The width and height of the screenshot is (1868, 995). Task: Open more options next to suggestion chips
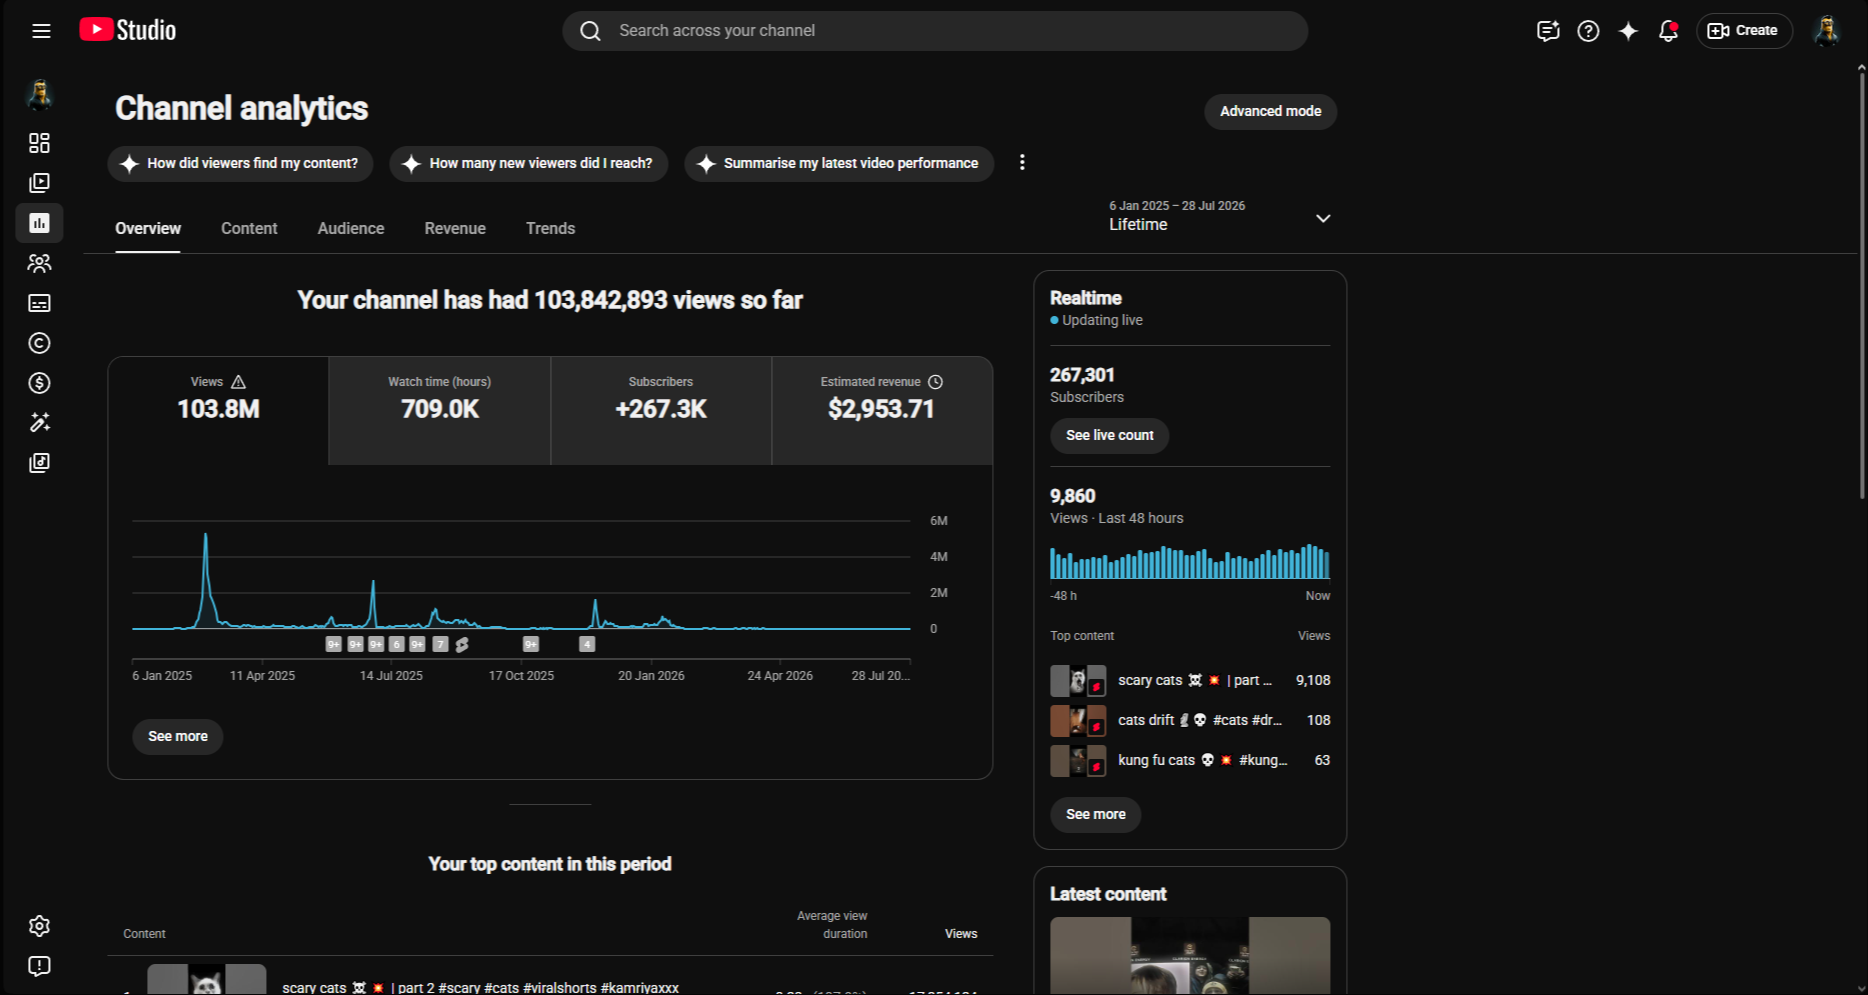(x=1022, y=162)
